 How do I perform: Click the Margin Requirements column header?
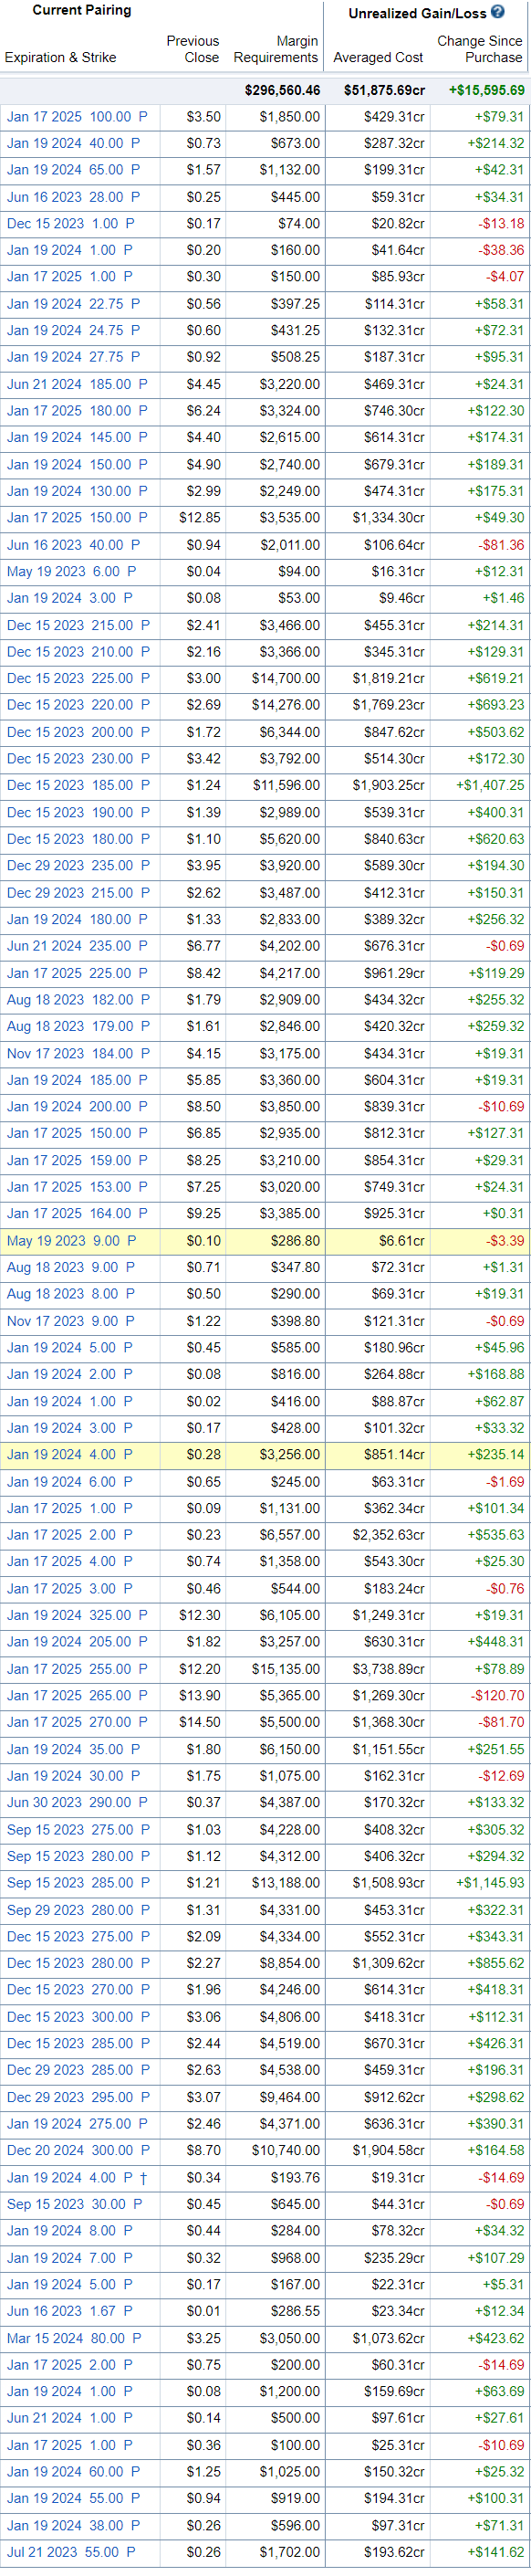(276, 49)
